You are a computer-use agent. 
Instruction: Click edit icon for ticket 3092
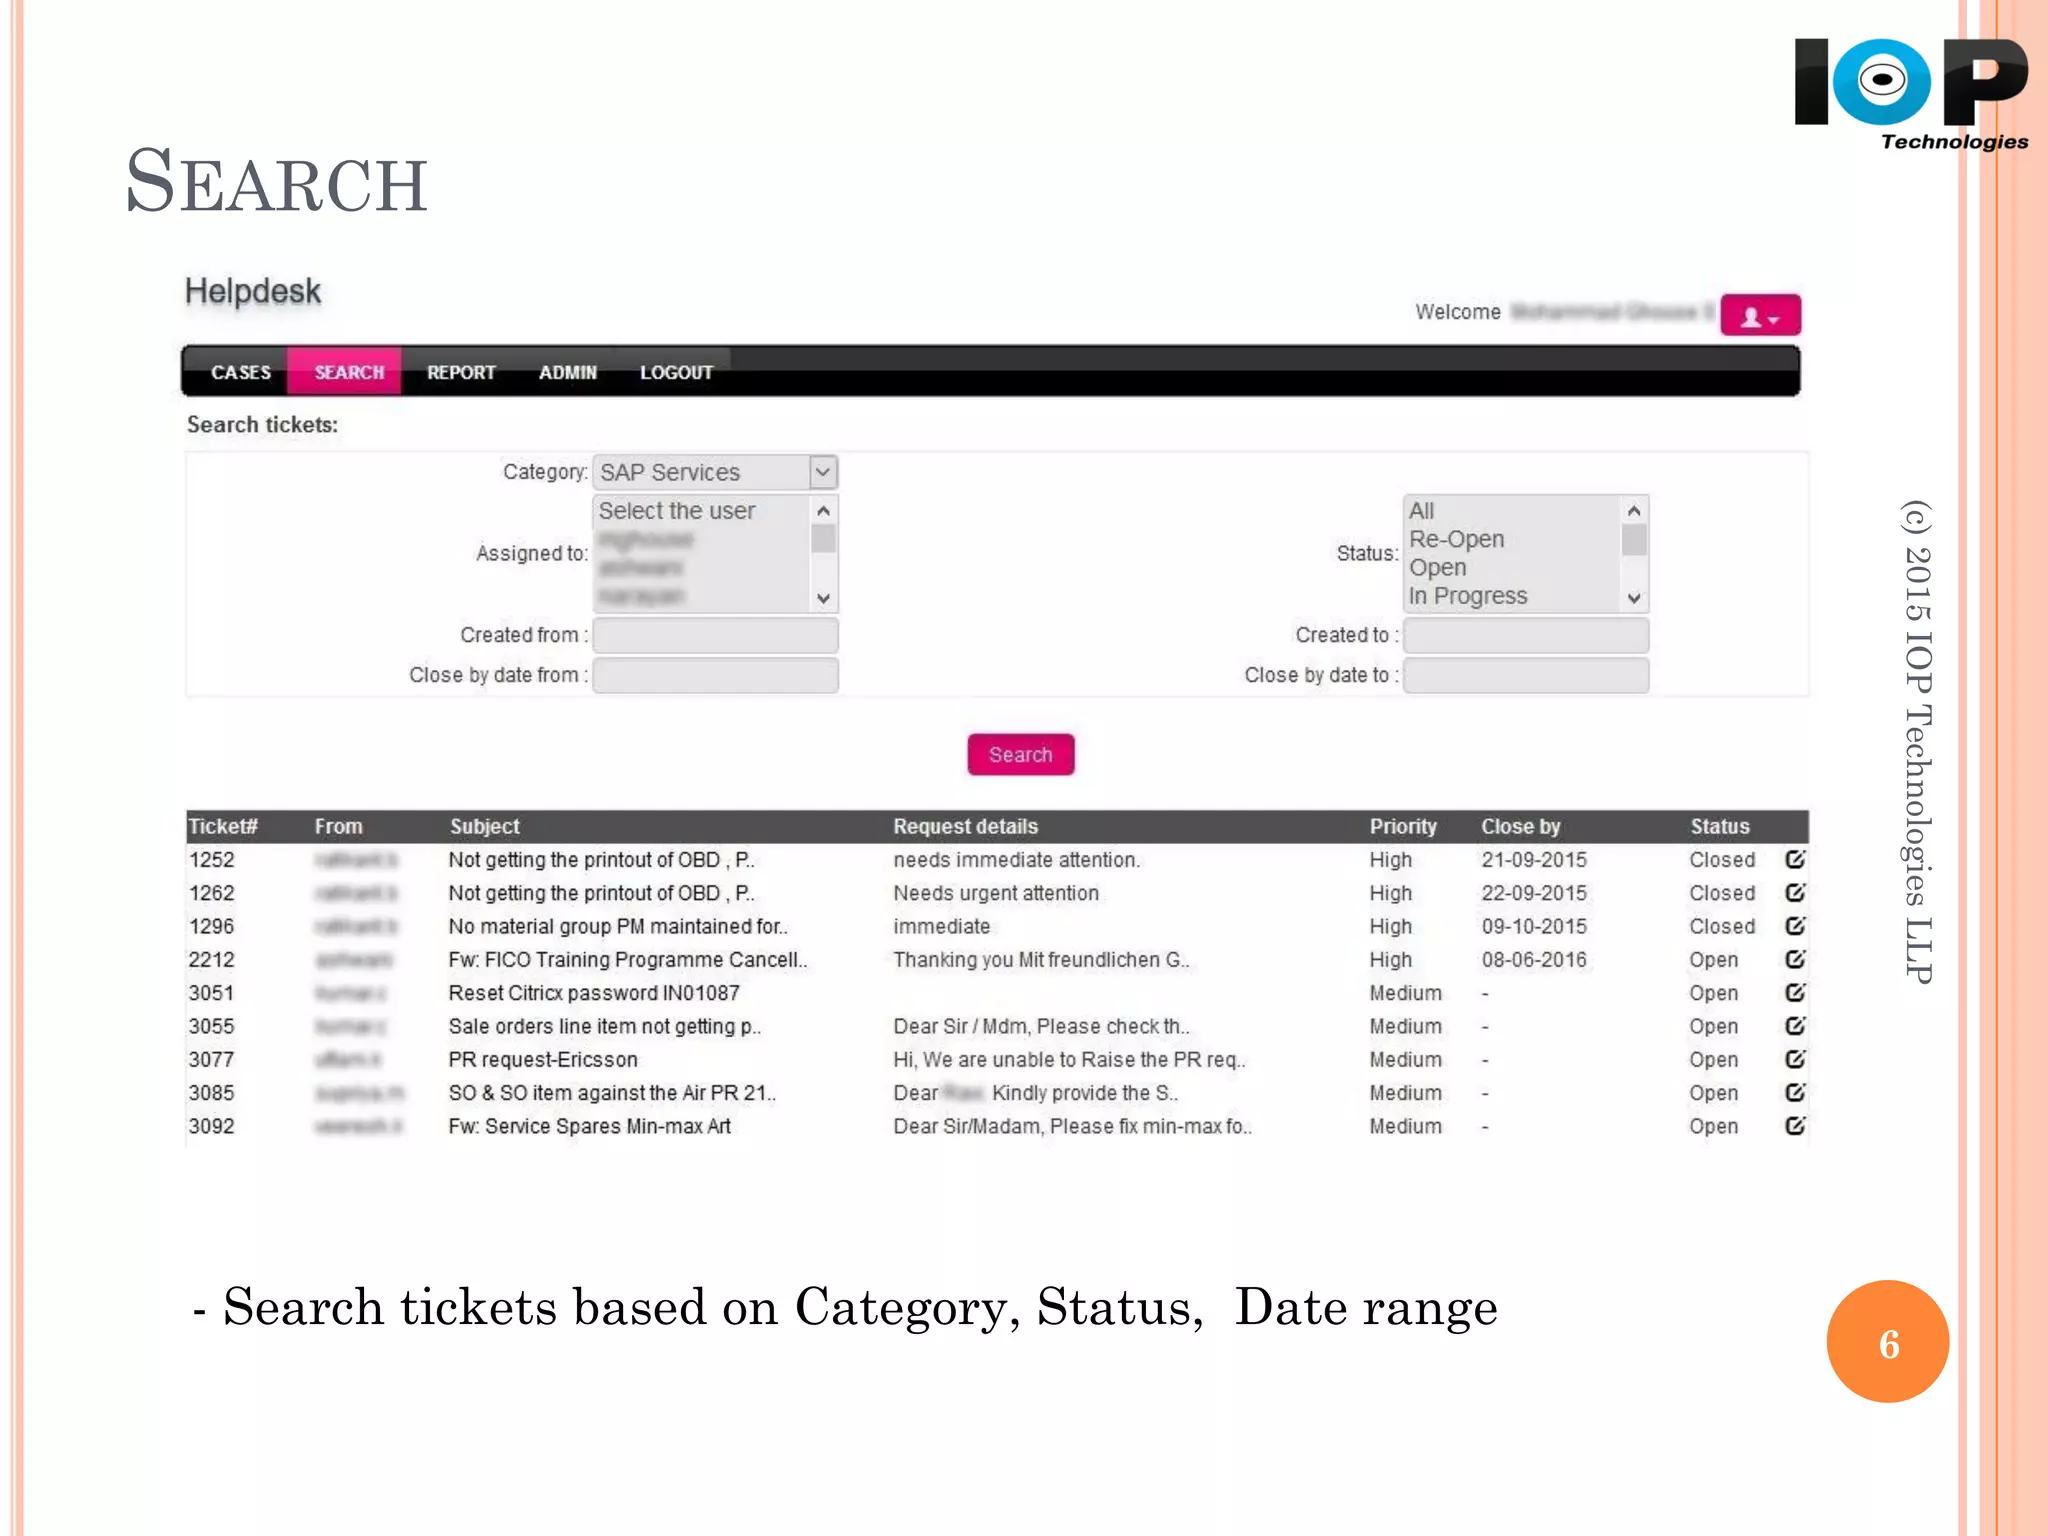(1795, 1126)
